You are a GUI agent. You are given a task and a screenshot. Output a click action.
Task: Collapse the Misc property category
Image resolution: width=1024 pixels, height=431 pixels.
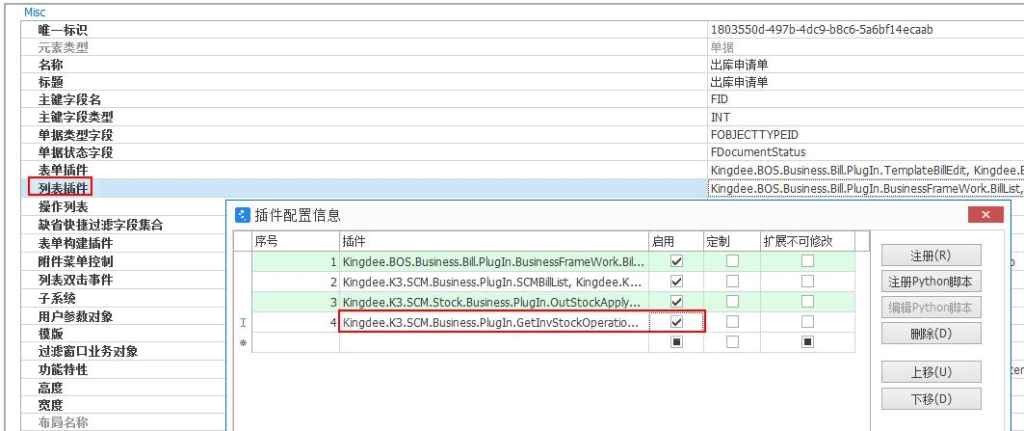coord(35,12)
